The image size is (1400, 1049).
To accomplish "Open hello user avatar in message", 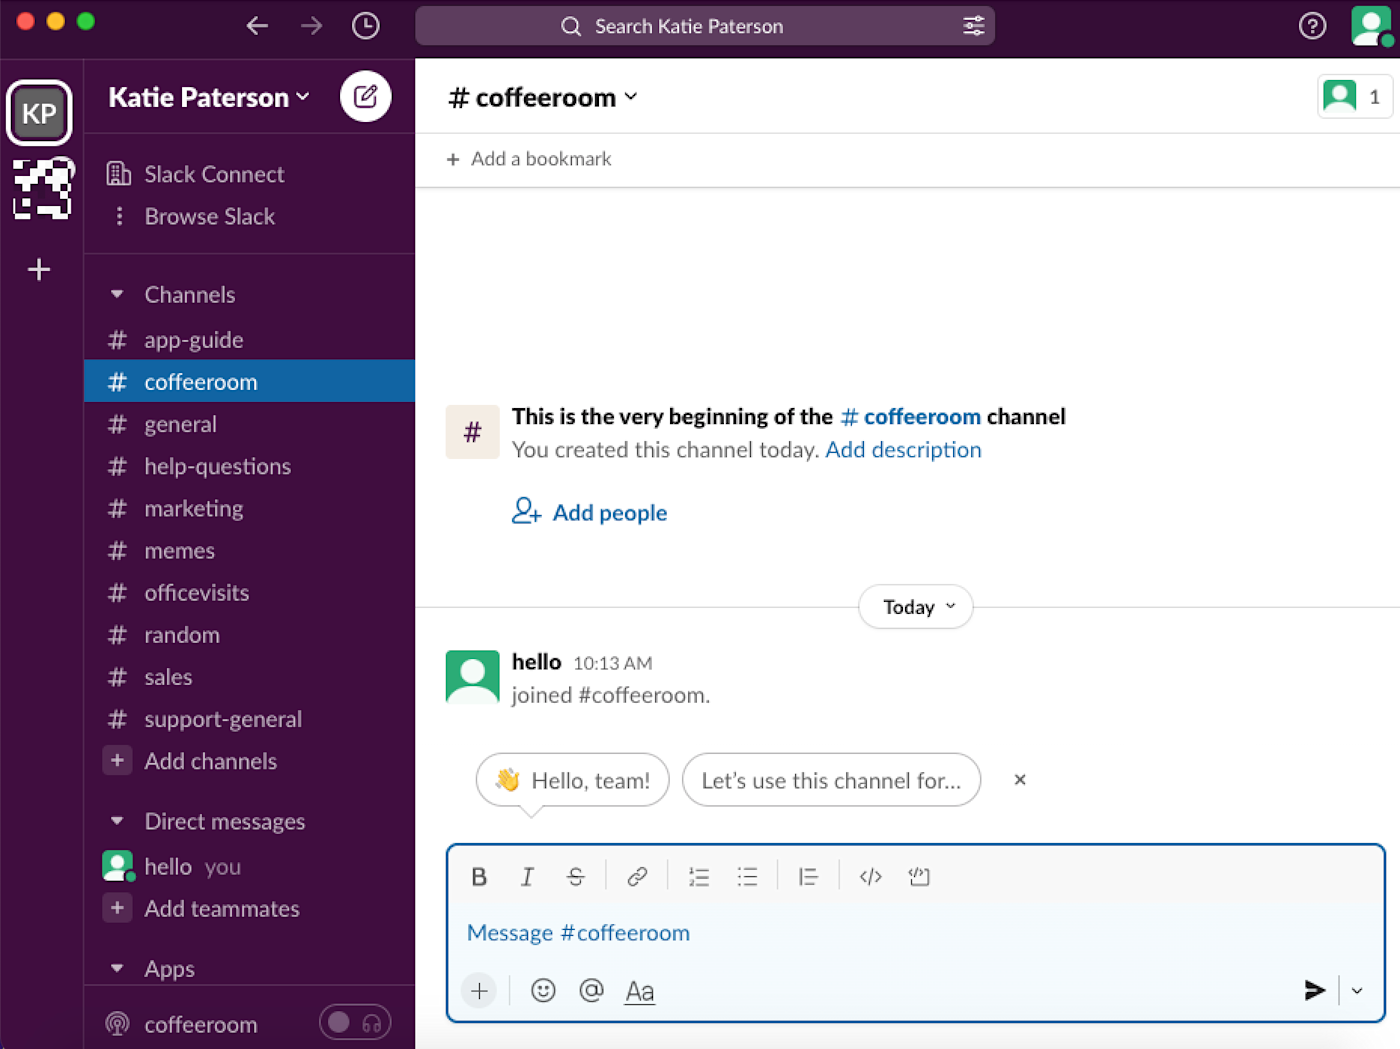I will pyautogui.click(x=472, y=677).
